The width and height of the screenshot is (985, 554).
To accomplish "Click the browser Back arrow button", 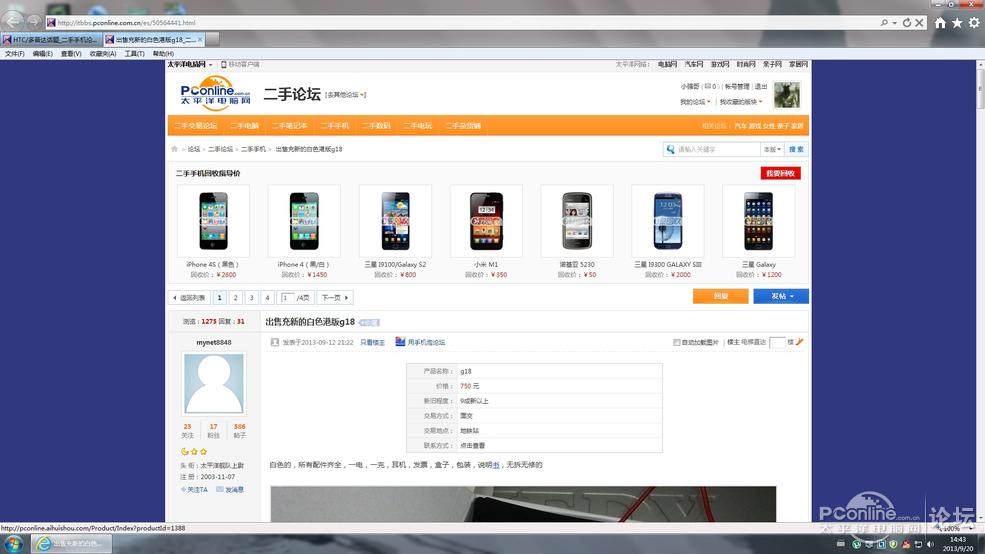I will [x=13, y=21].
